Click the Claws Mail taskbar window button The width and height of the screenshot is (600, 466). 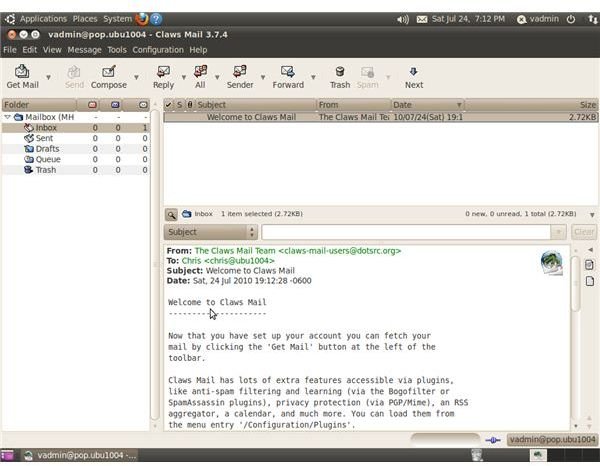coord(80,455)
